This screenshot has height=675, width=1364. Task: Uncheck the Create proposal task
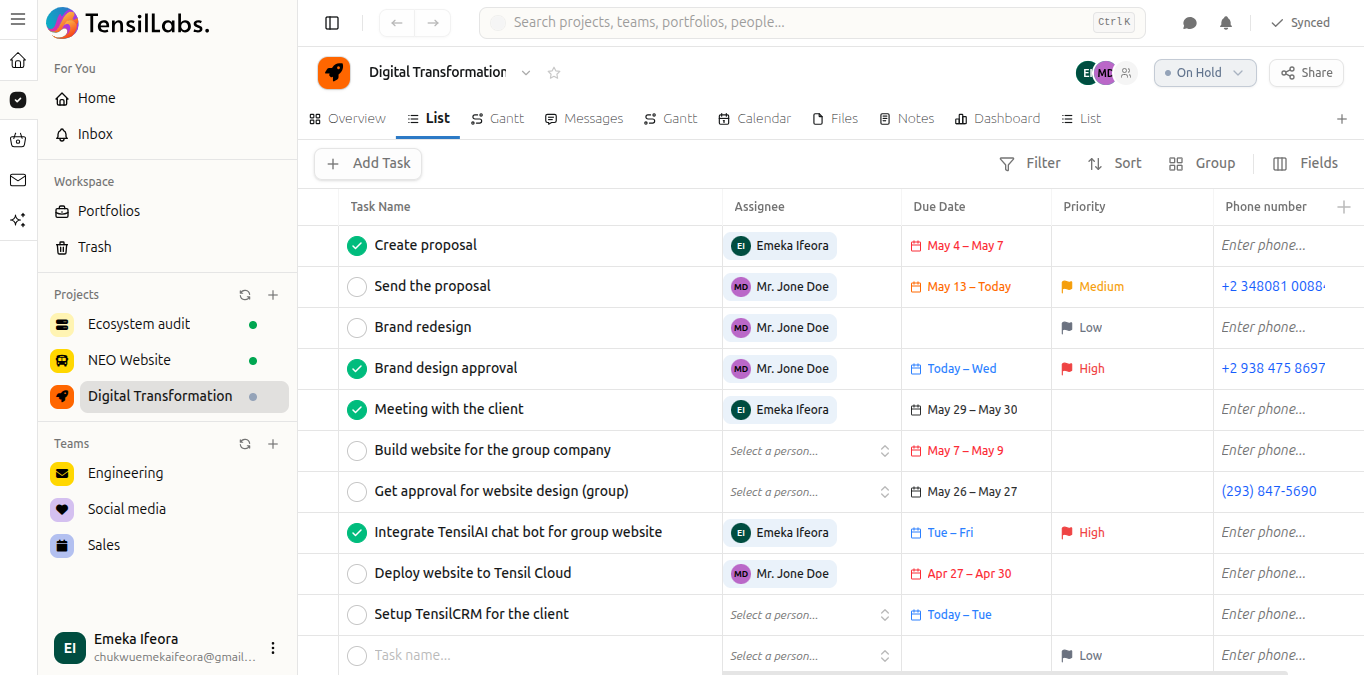pyautogui.click(x=357, y=246)
